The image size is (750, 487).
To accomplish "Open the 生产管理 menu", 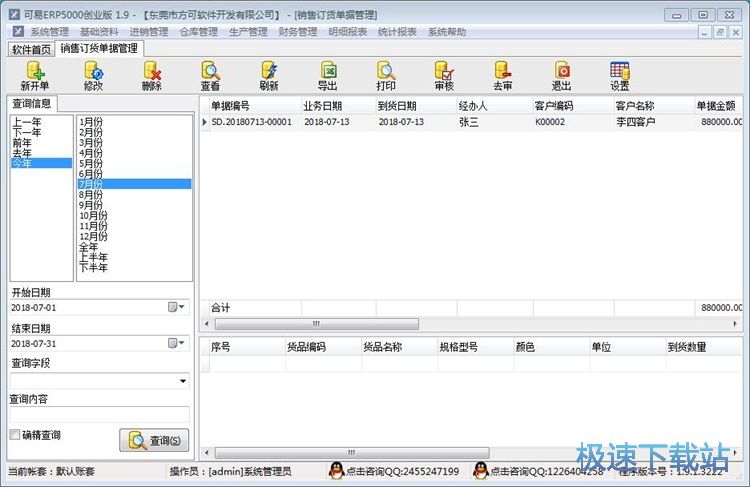I will click(248, 32).
